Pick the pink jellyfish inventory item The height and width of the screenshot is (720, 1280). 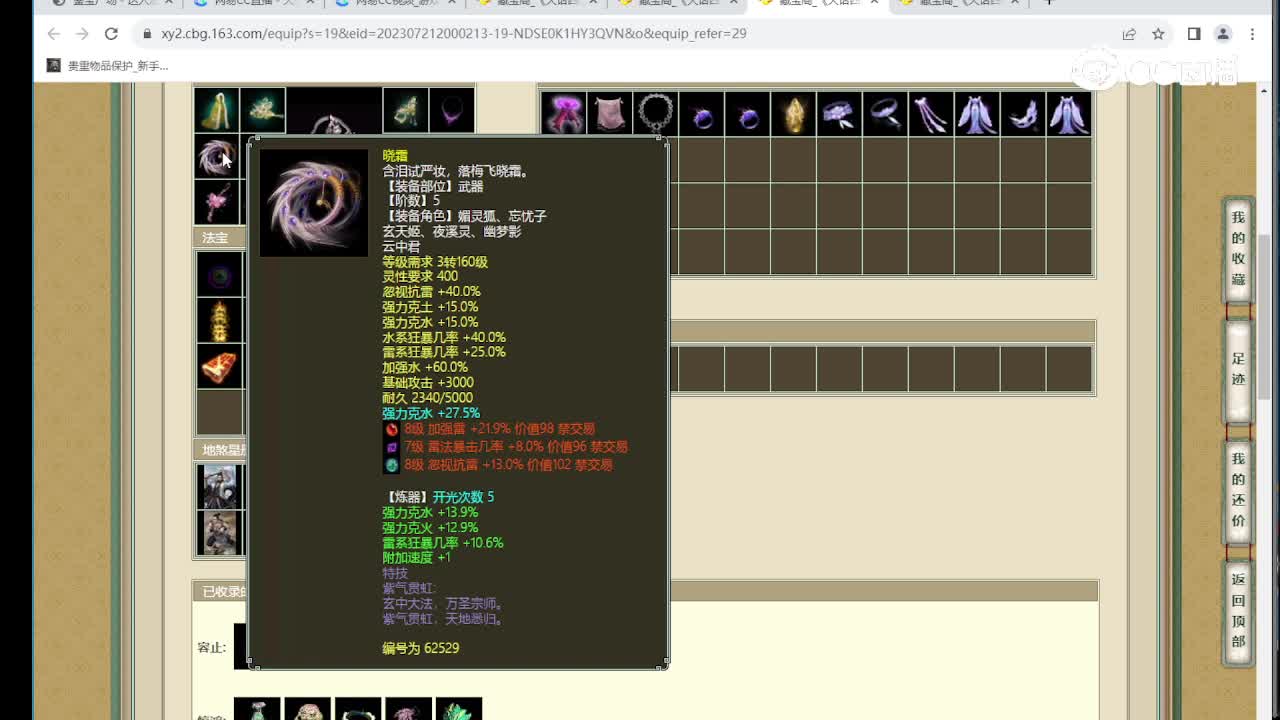(x=564, y=114)
